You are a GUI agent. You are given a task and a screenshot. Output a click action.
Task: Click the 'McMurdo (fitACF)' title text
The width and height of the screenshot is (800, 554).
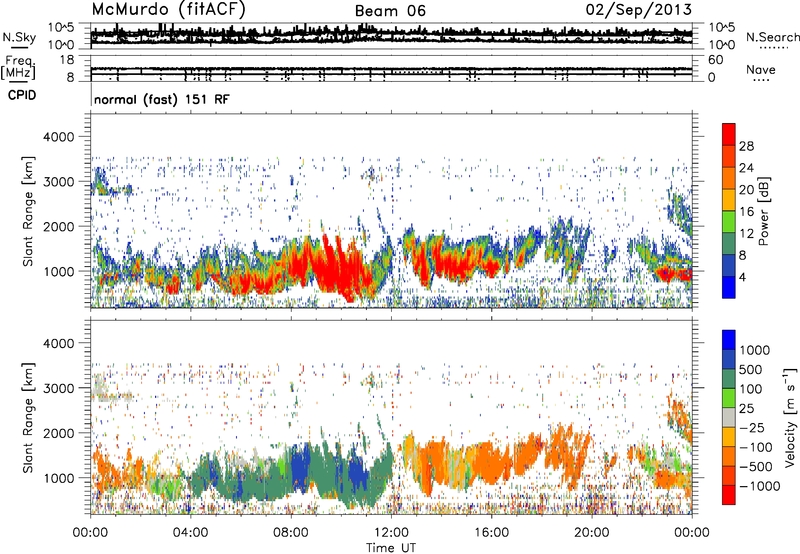[168, 10]
